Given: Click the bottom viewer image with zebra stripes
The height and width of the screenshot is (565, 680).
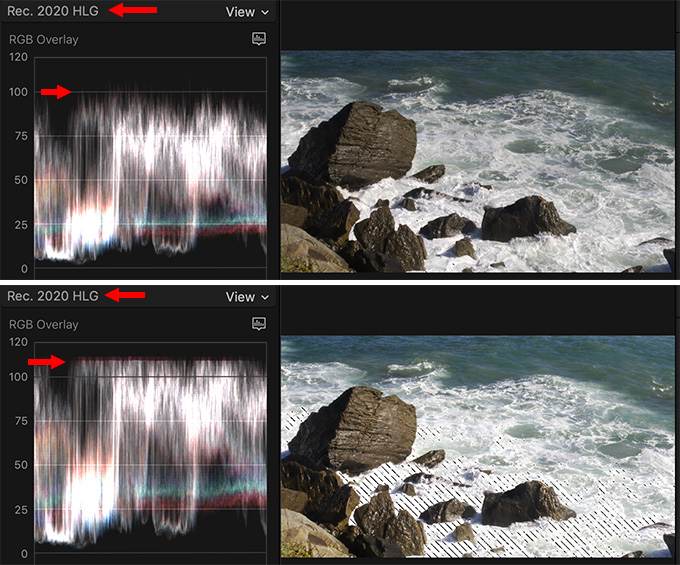Looking at the screenshot, I should (477, 447).
